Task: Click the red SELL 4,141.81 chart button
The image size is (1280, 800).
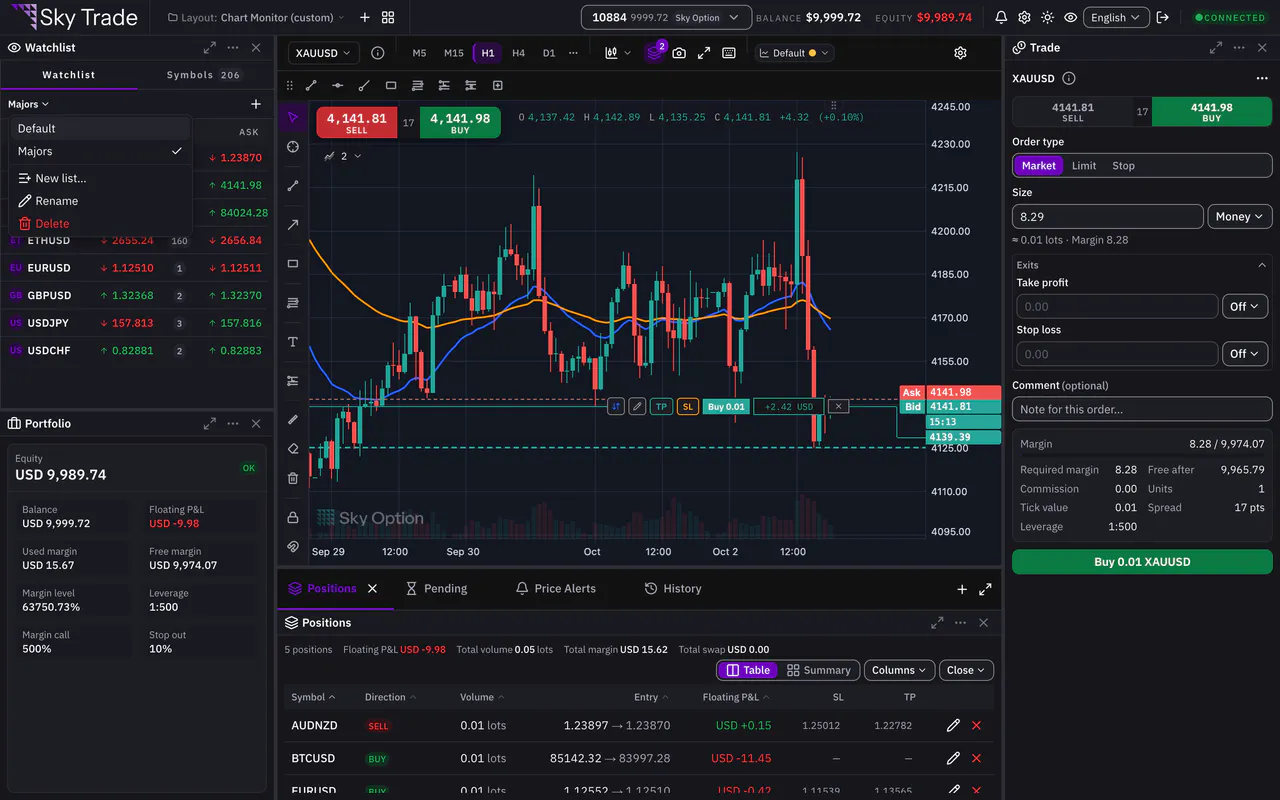Action: (x=357, y=122)
